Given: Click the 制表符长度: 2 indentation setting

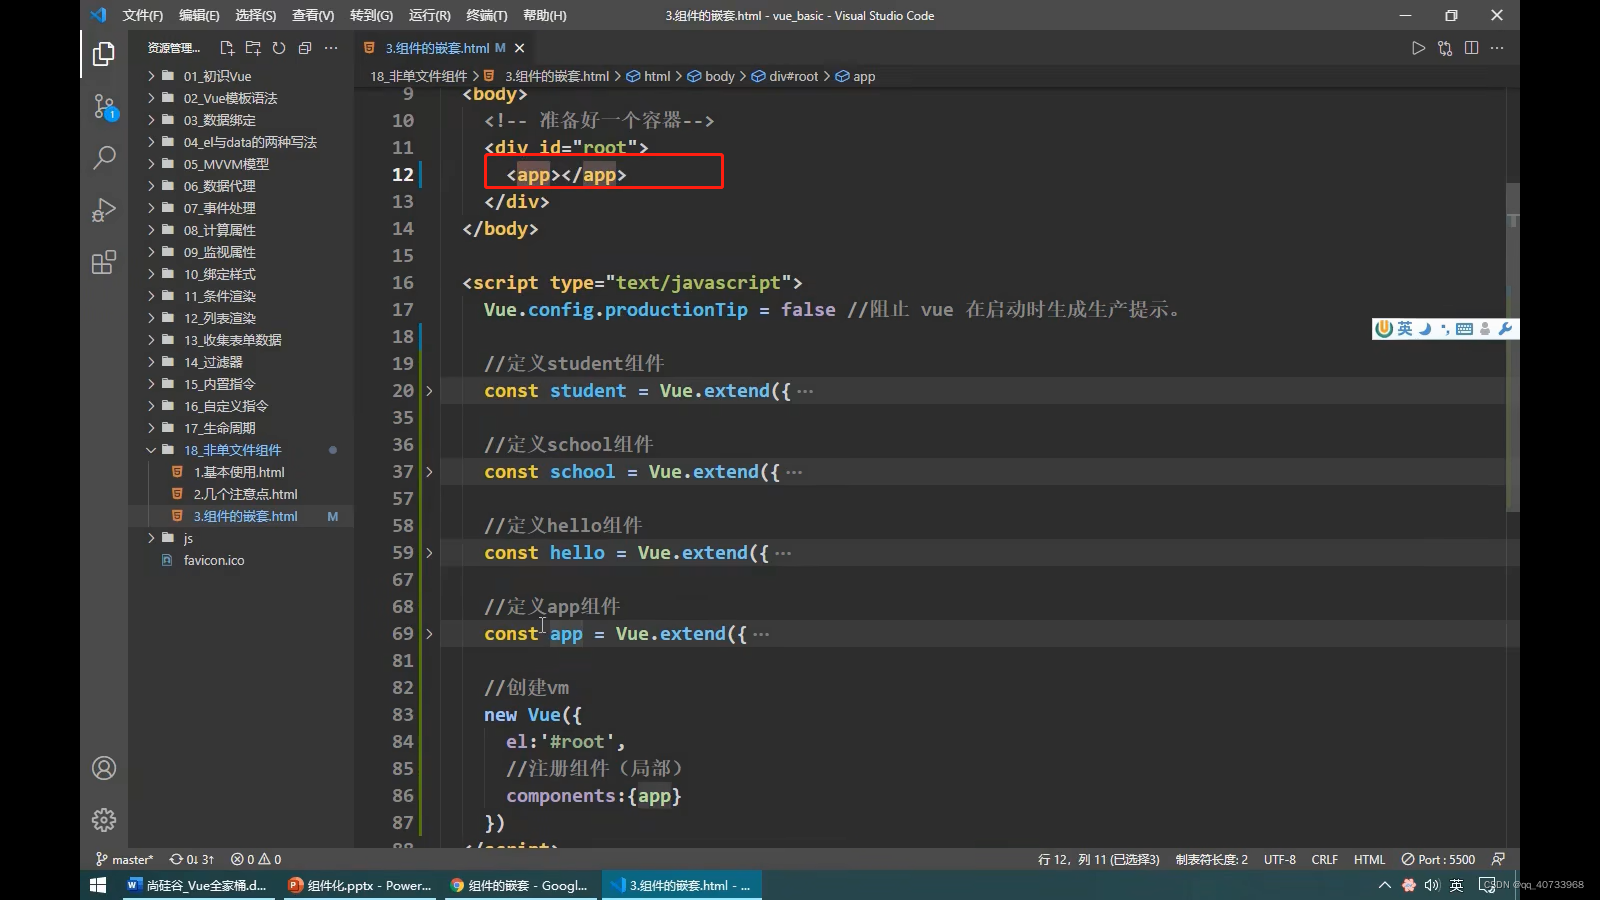Looking at the screenshot, I should tap(1211, 859).
